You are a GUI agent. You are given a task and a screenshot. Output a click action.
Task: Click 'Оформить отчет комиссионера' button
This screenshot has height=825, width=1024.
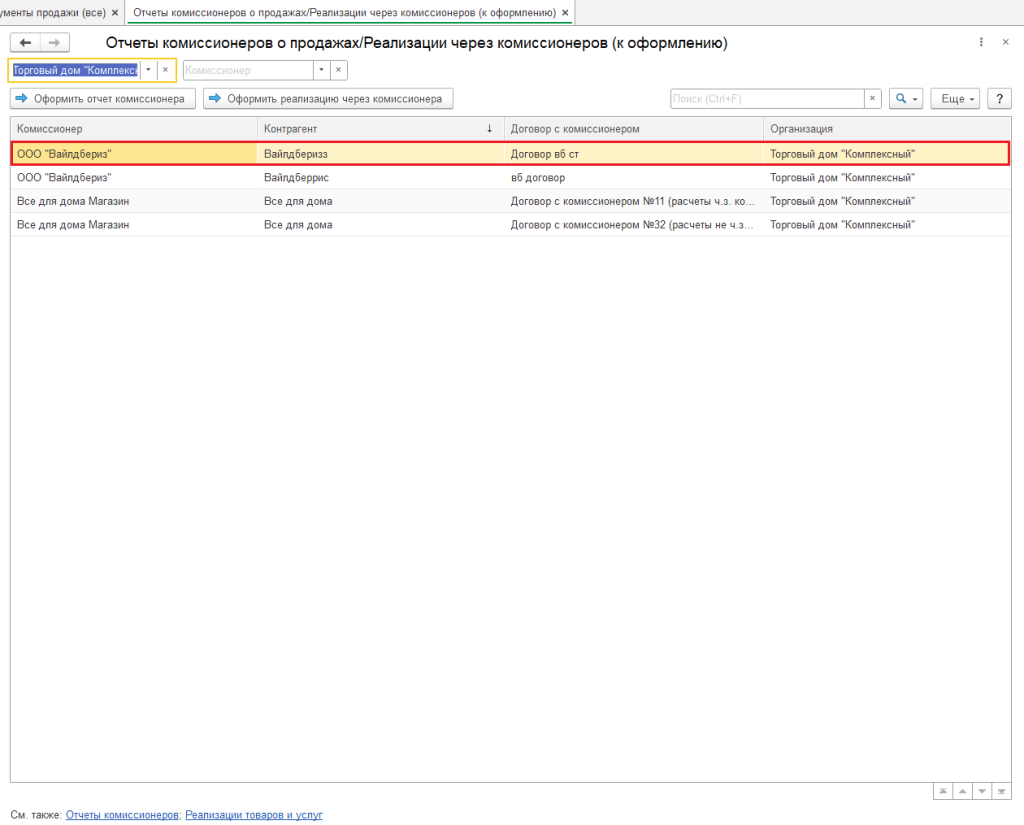[x=103, y=99]
